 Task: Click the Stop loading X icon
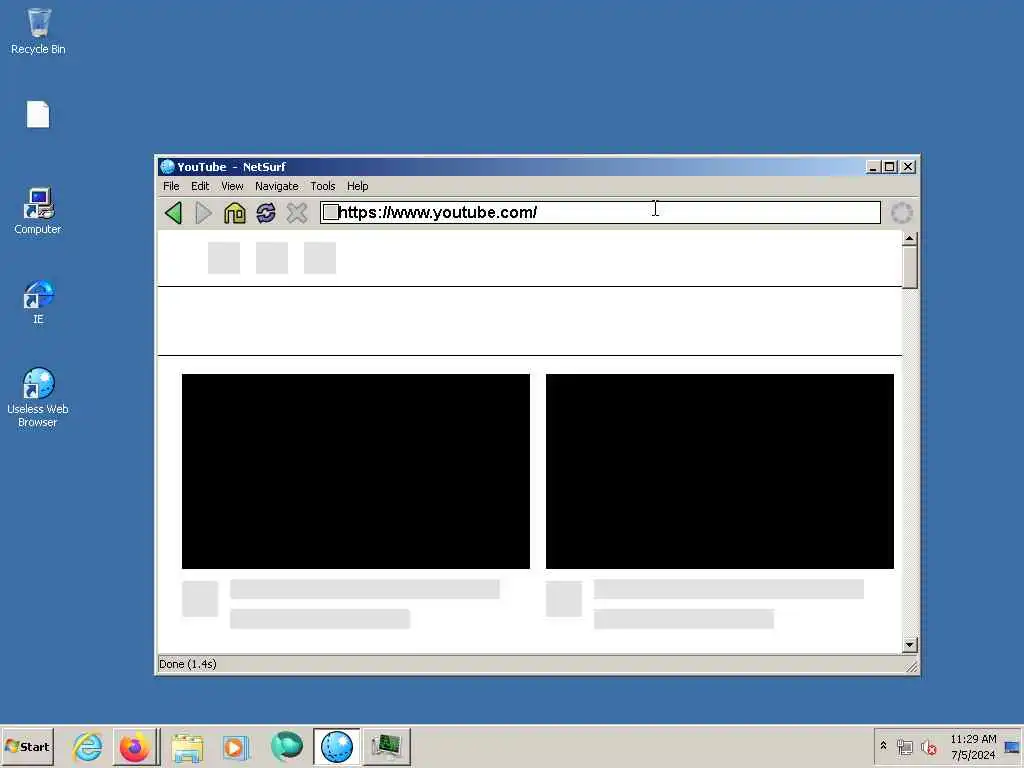297,213
